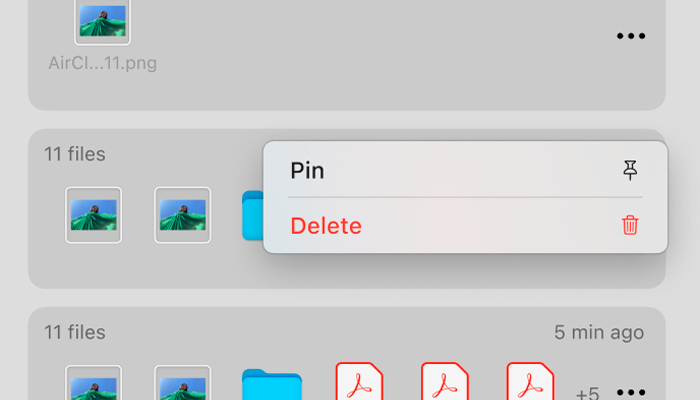The image size is (700, 400).
Task: Select first image thumbnail in 5 min ago group
Action: (x=93, y=383)
